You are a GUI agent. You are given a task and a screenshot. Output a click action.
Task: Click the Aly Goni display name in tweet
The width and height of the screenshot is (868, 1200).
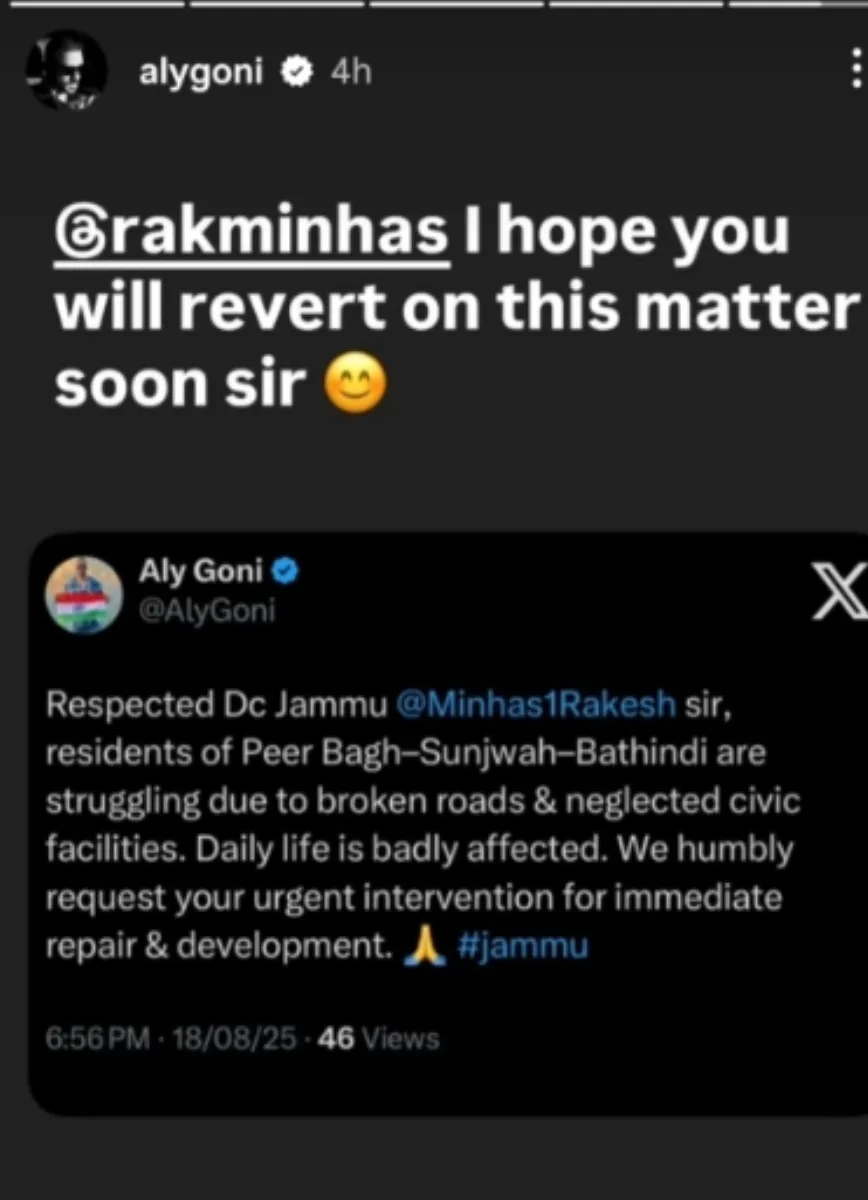(x=201, y=573)
